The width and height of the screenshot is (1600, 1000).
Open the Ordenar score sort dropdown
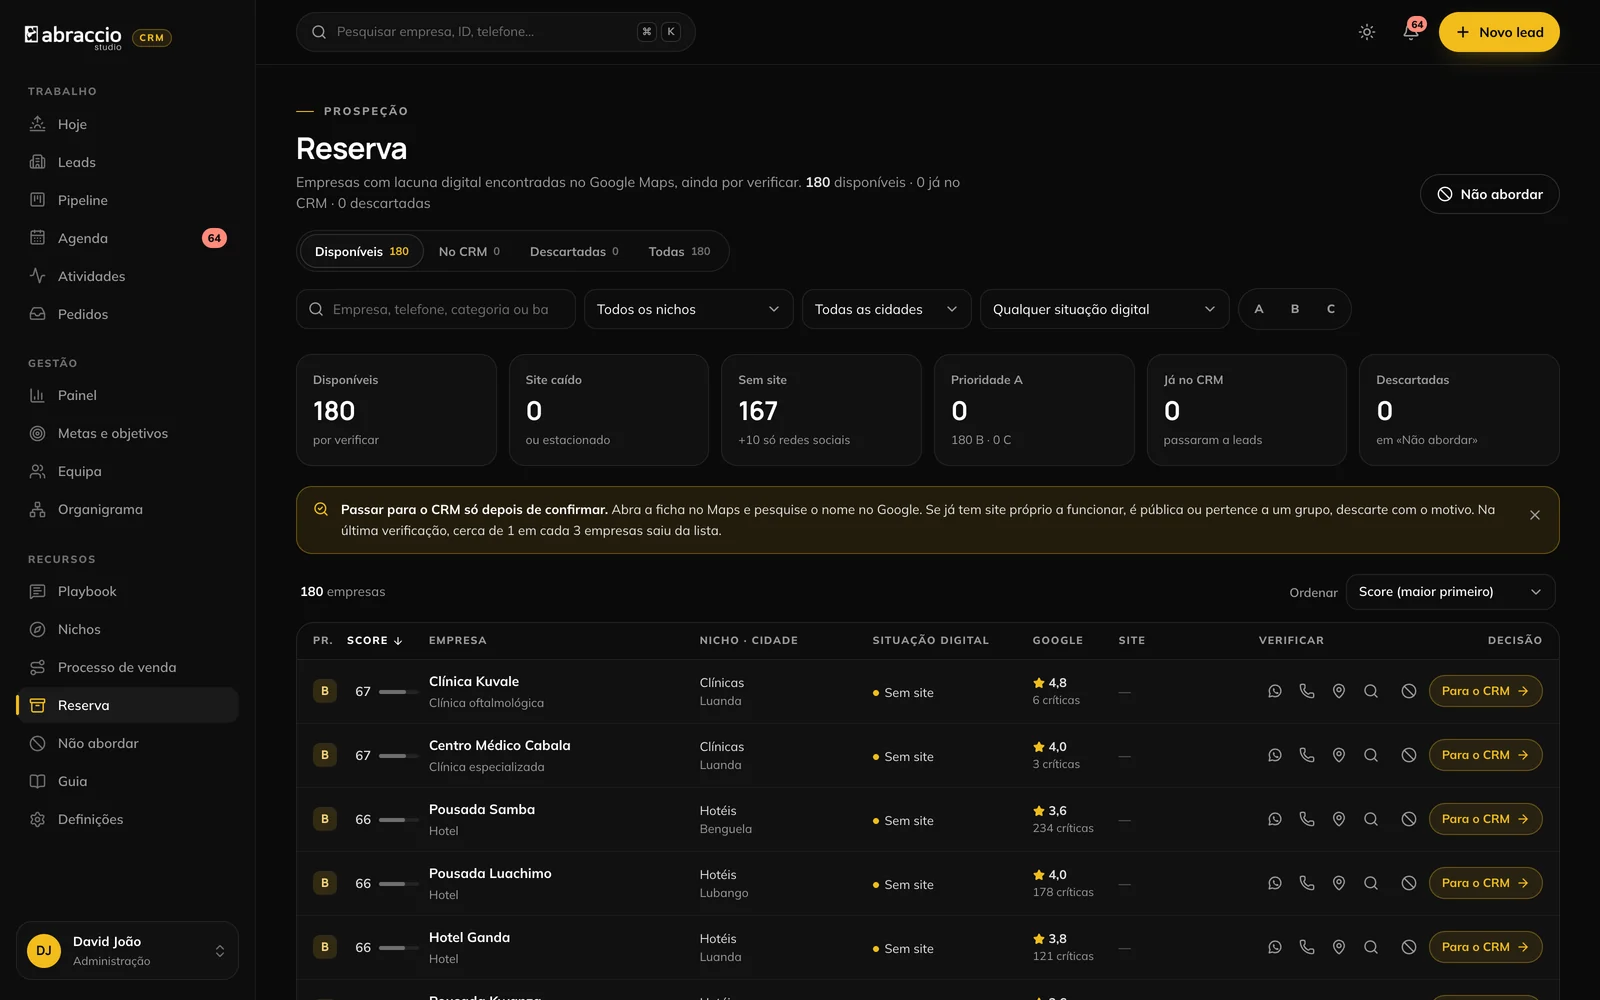click(1450, 592)
